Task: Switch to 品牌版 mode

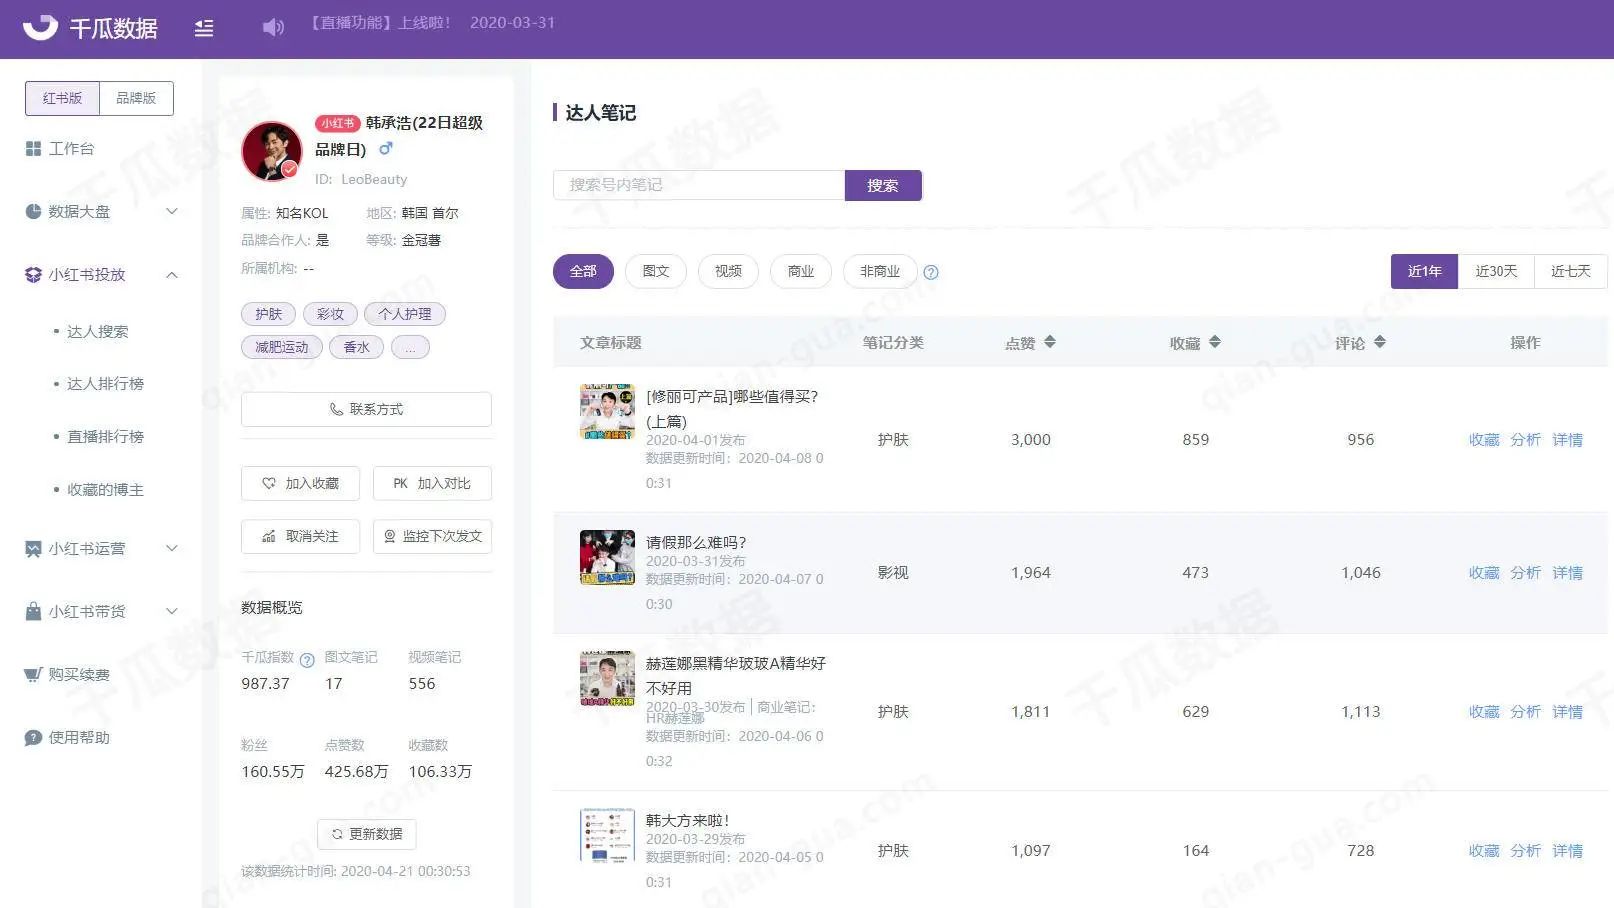Action: [x=136, y=98]
